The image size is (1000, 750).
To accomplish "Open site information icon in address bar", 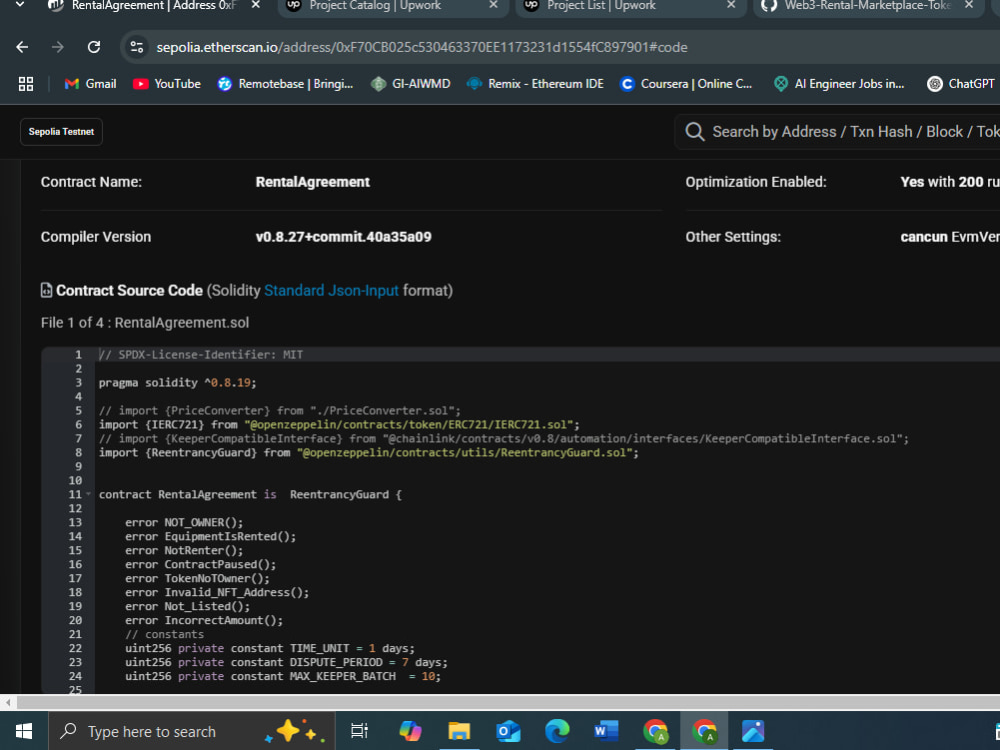I will point(136,47).
